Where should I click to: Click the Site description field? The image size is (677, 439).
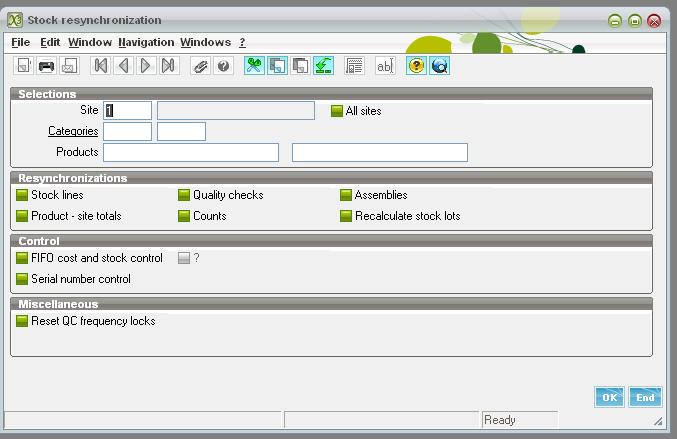coord(236,111)
